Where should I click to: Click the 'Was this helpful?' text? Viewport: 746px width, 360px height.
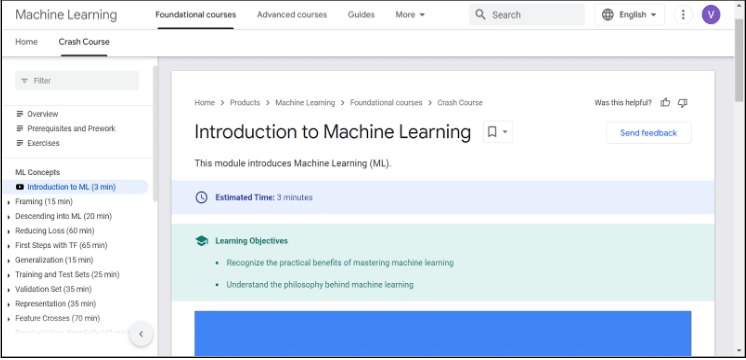click(623, 103)
